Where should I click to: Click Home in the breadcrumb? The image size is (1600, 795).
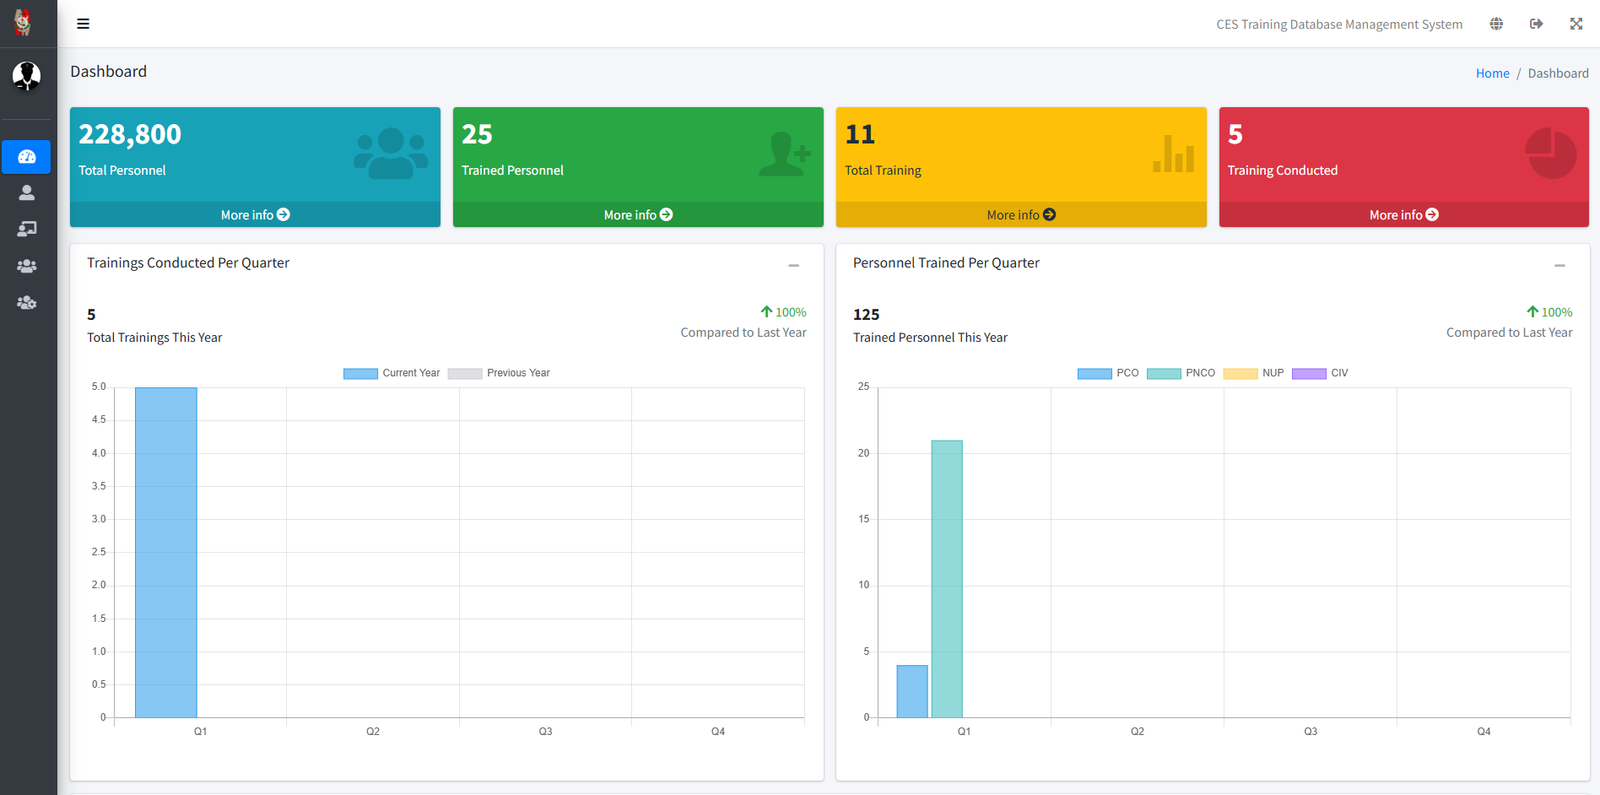click(x=1492, y=74)
